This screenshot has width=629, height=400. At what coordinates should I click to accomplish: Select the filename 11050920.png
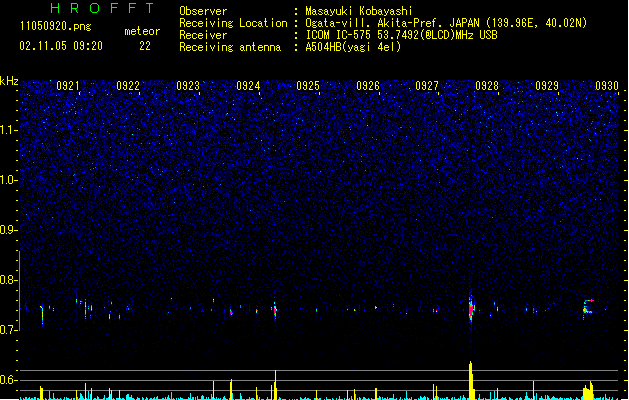point(56,26)
